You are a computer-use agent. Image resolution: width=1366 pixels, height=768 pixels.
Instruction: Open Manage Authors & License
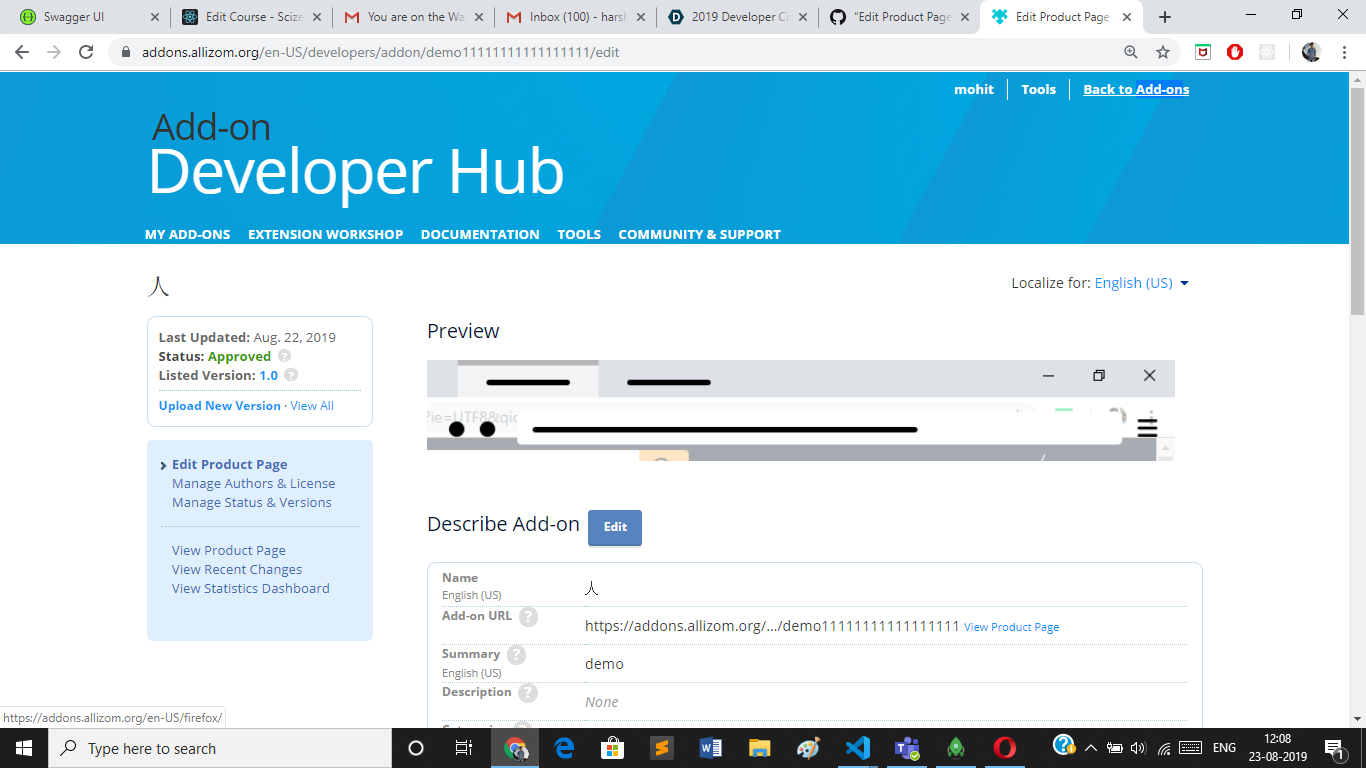[x=253, y=483]
